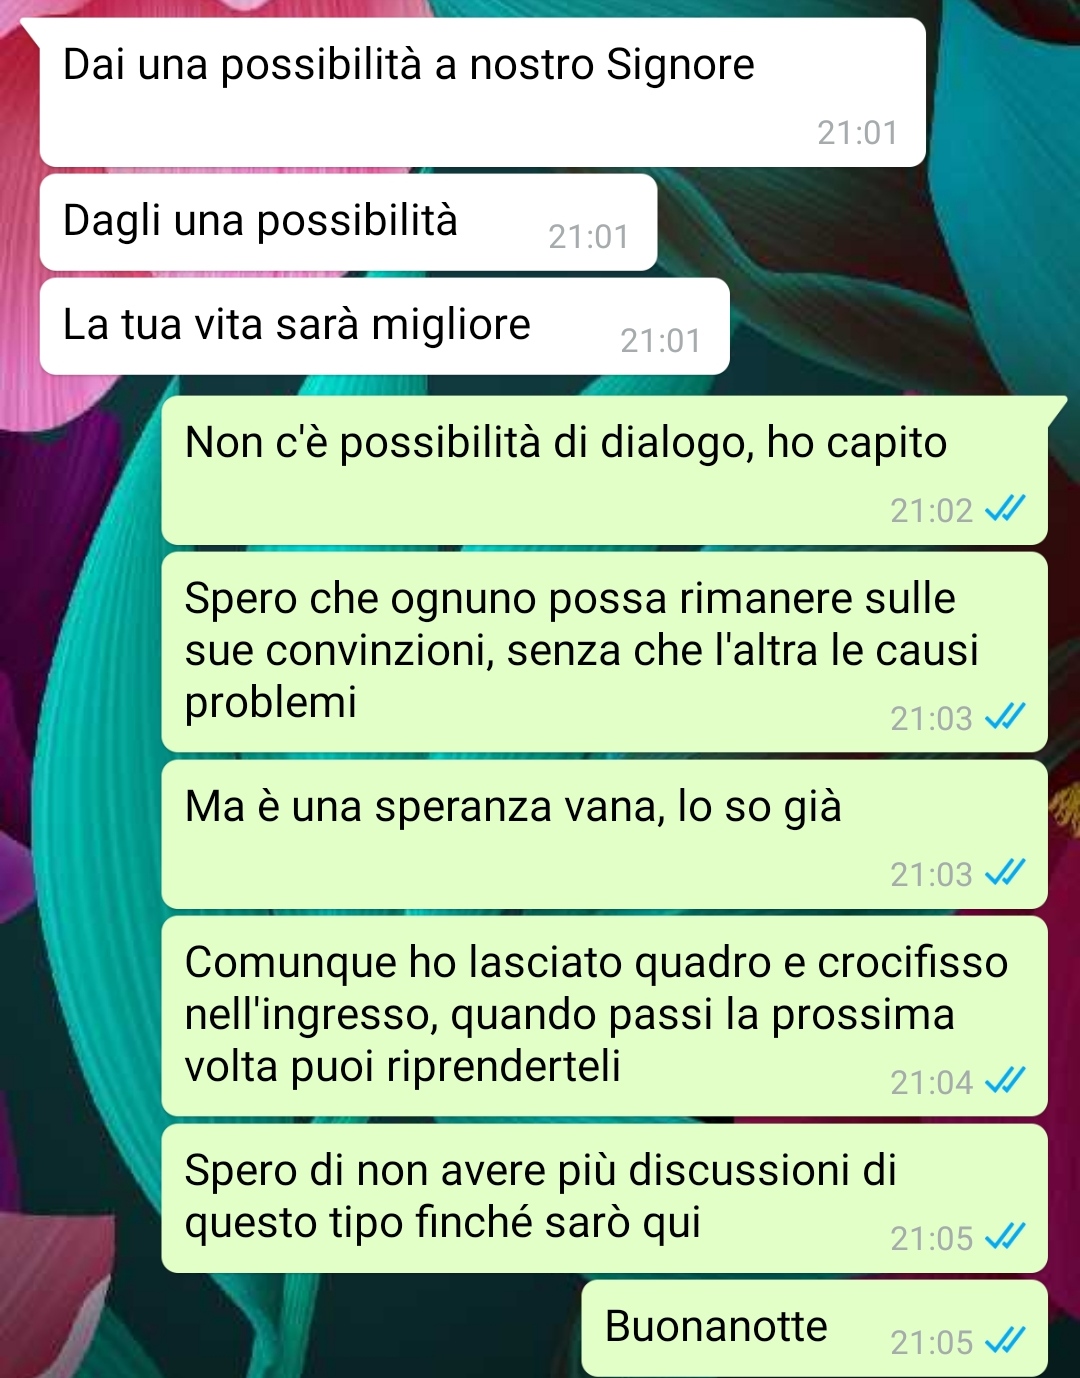This screenshot has width=1080, height=1378.
Task: Tap the 21:02 timestamp on the green bubble
Action: (931, 510)
